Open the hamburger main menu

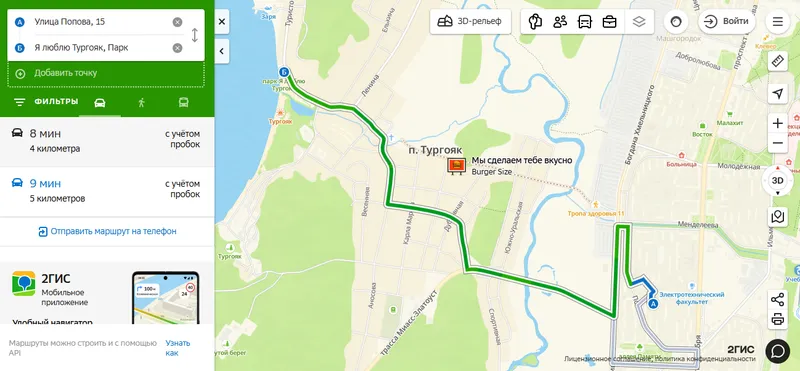[778, 22]
